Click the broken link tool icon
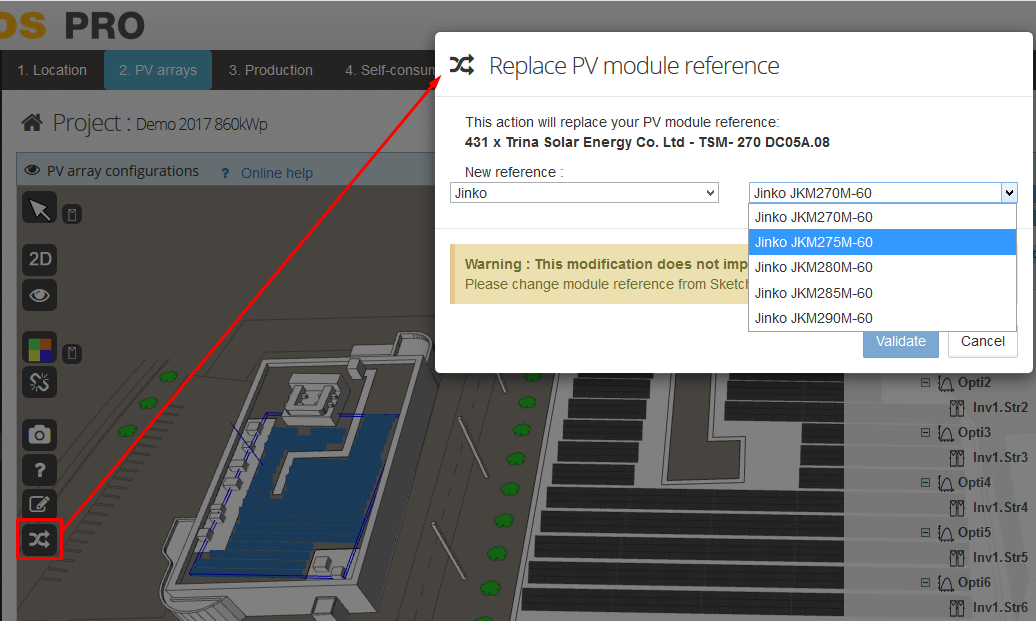1036x621 pixels. point(39,382)
